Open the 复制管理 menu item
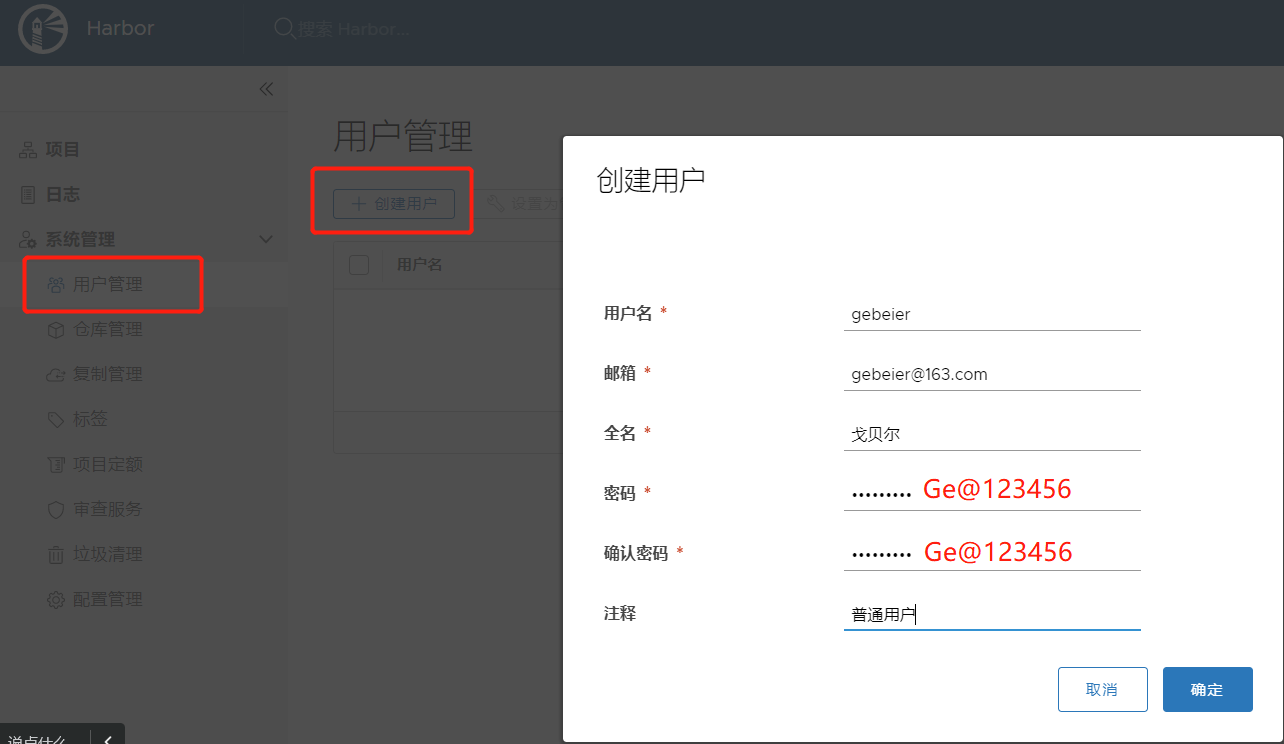 (x=108, y=375)
